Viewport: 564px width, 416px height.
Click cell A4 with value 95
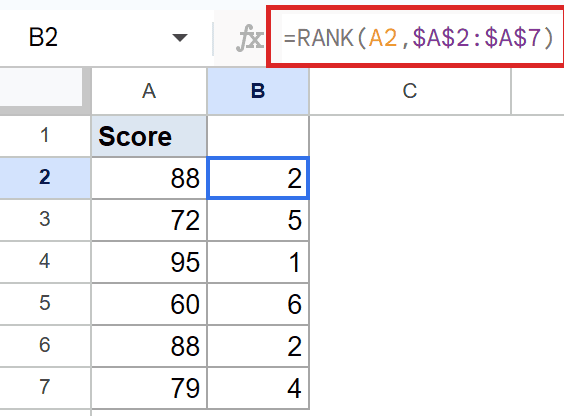click(149, 261)
